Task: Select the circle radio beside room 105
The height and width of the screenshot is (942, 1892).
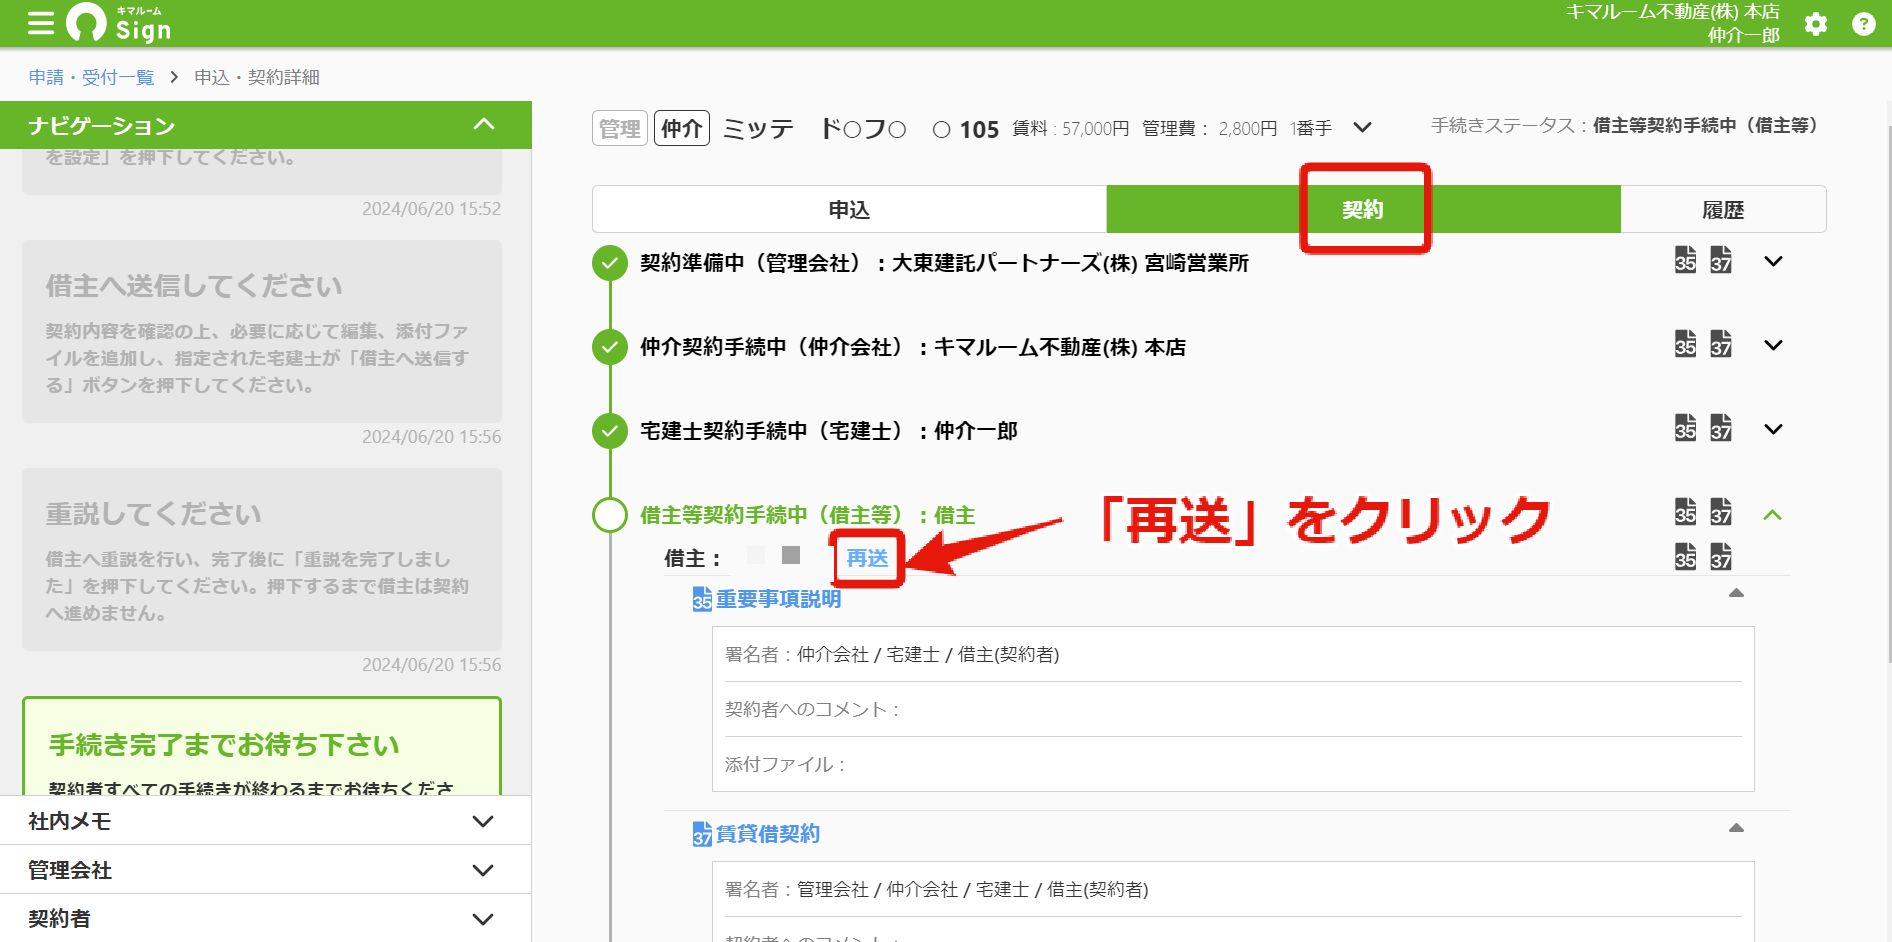Action: click(941, 129)
